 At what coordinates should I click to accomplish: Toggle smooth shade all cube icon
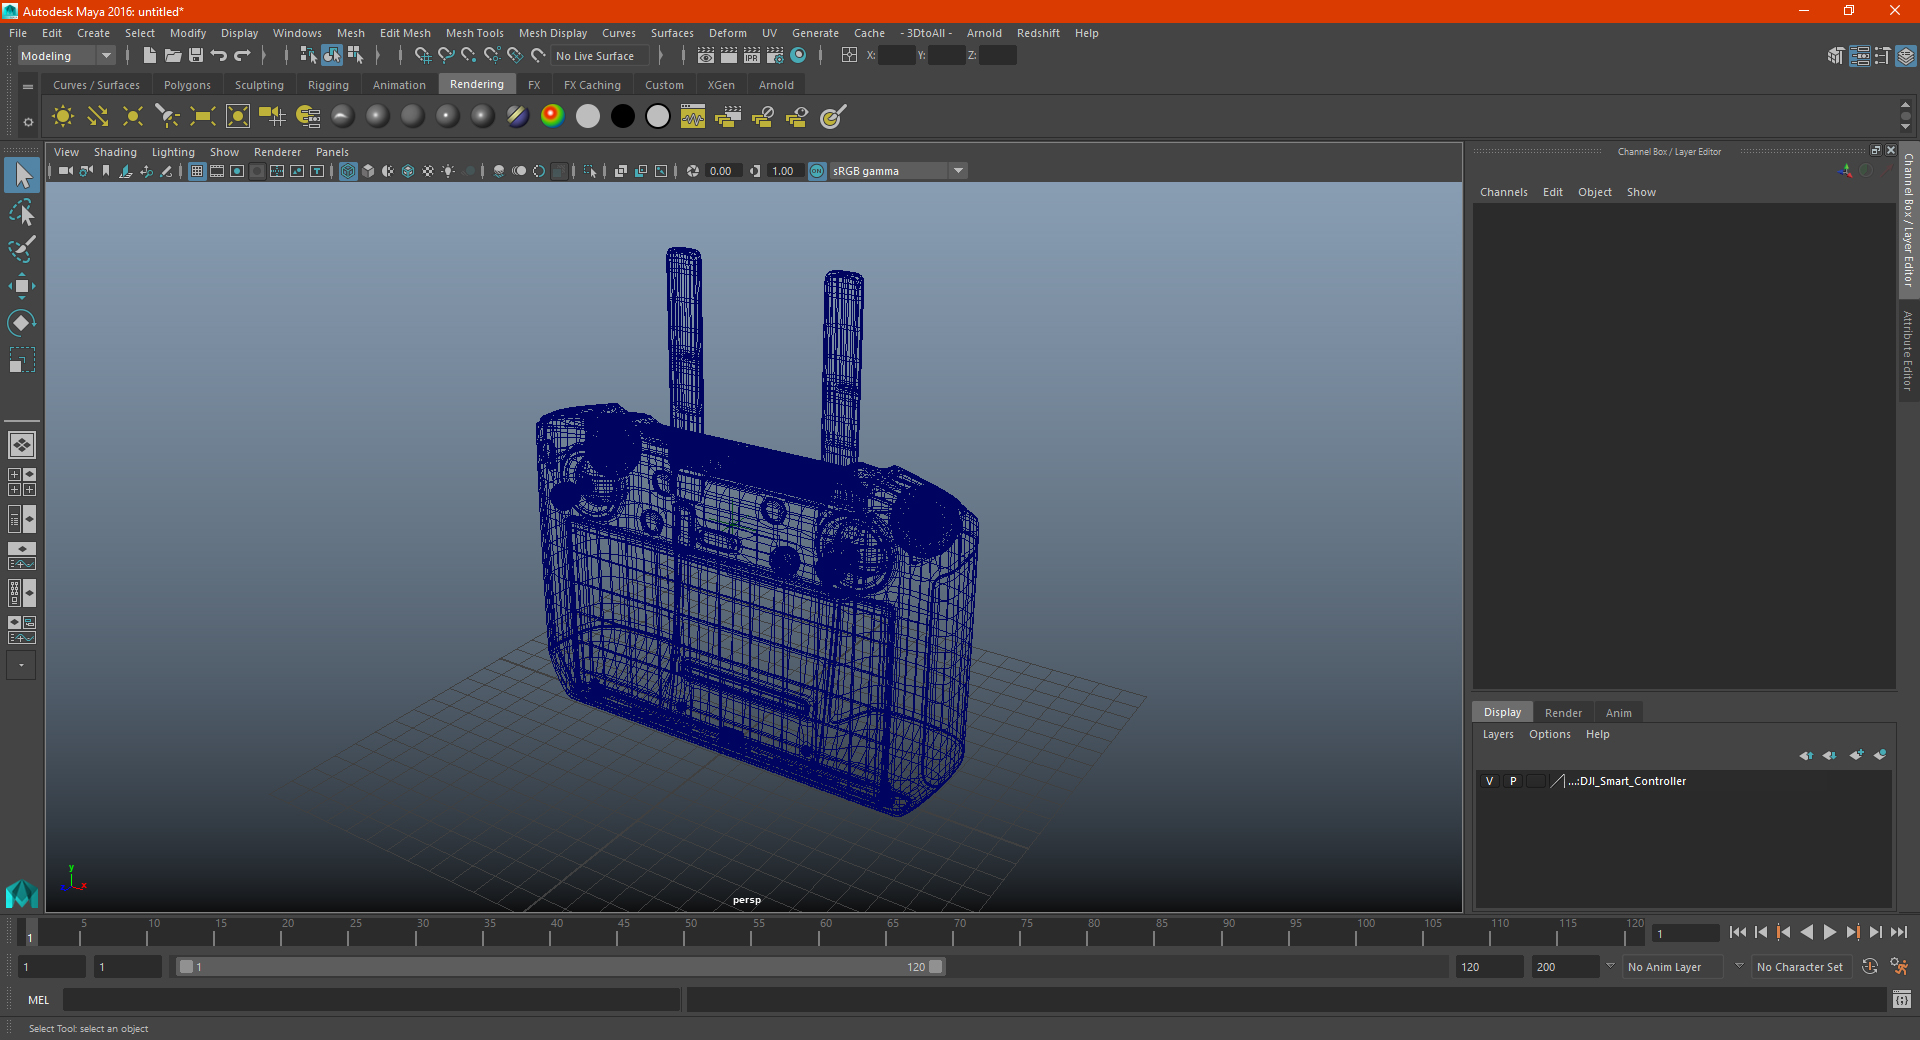click(368, 171)
